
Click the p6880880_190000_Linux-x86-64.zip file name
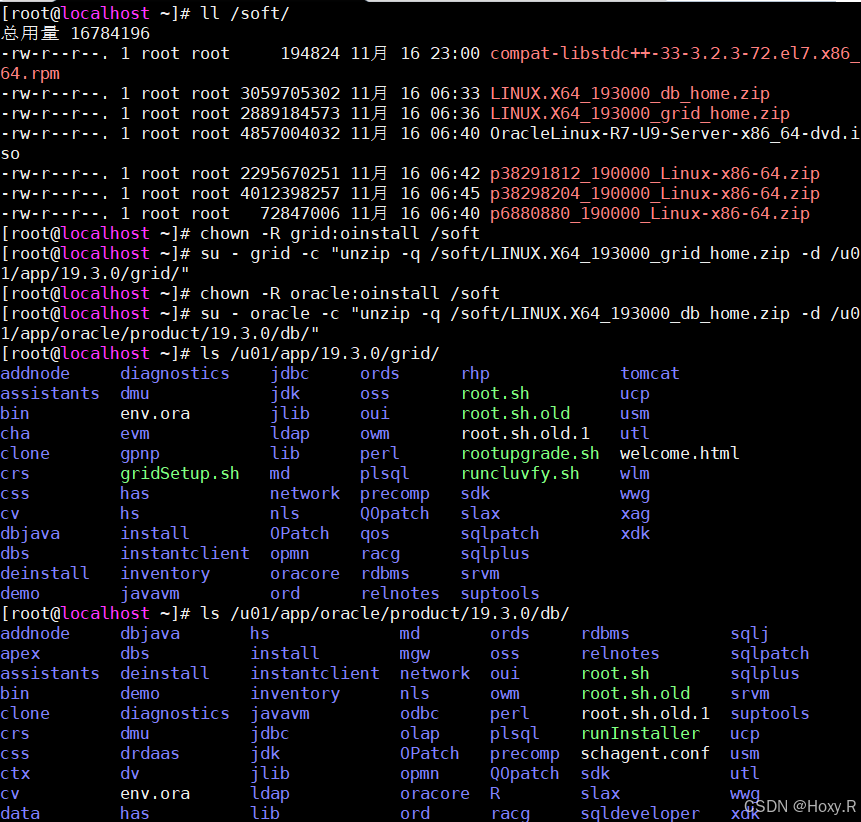(x=650, y=213)
